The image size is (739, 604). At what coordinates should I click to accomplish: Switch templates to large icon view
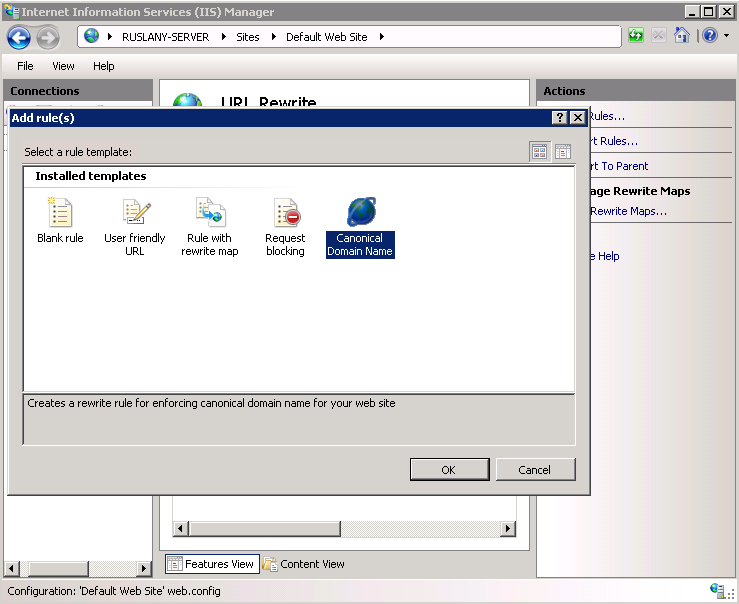tap(540, 152)
